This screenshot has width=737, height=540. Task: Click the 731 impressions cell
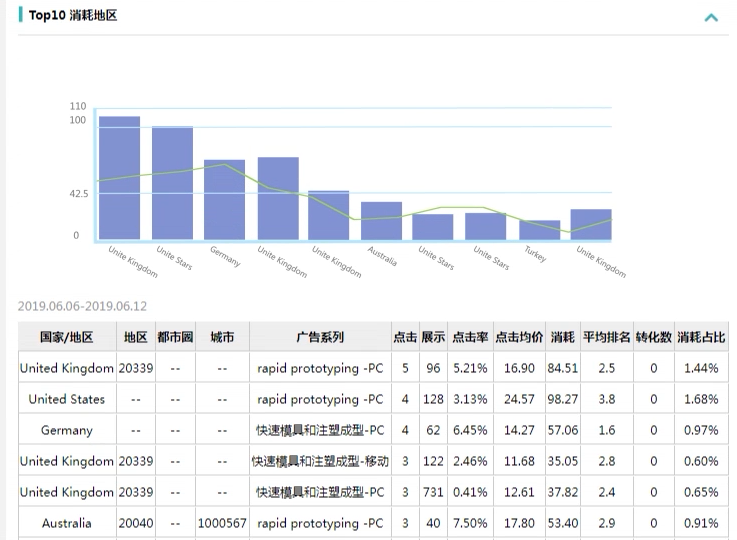[x=433, y=492]
